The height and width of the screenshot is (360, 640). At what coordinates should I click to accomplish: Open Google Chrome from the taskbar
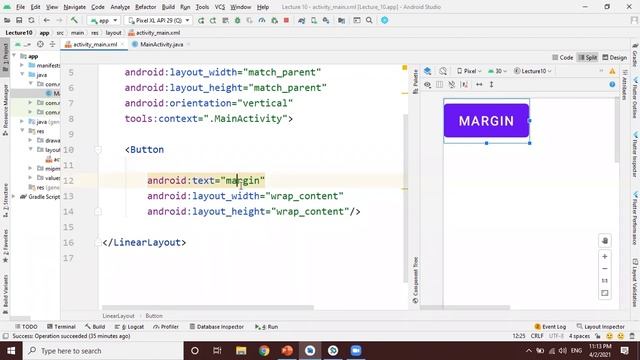tap(264, 351)
